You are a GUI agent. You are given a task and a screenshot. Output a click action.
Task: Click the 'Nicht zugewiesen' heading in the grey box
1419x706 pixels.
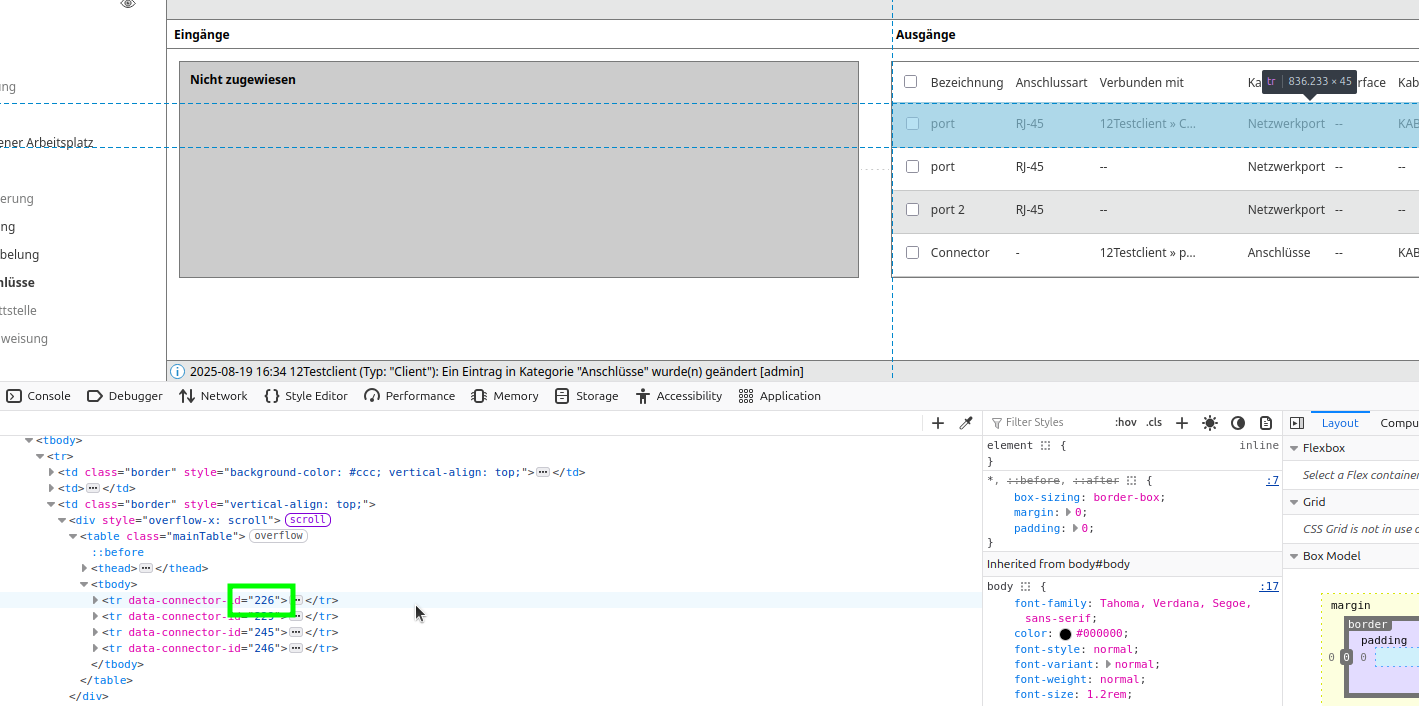(x=243, y=80)
